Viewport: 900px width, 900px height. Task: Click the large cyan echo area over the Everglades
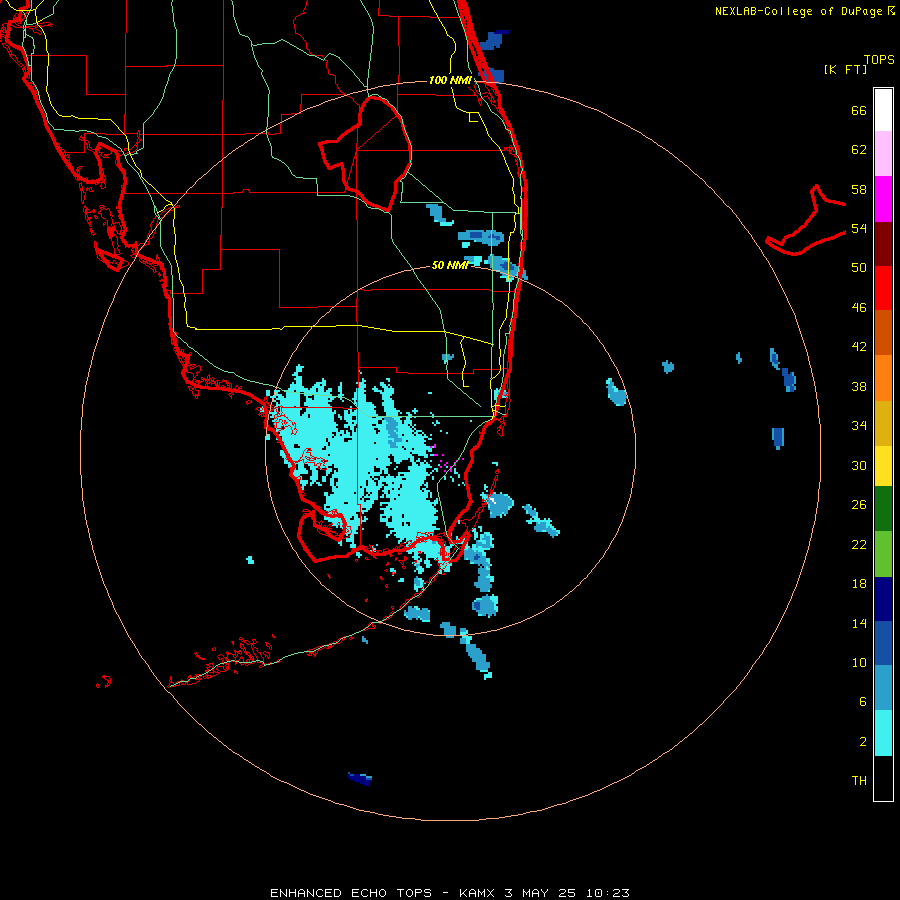click(x=356, y=459)
